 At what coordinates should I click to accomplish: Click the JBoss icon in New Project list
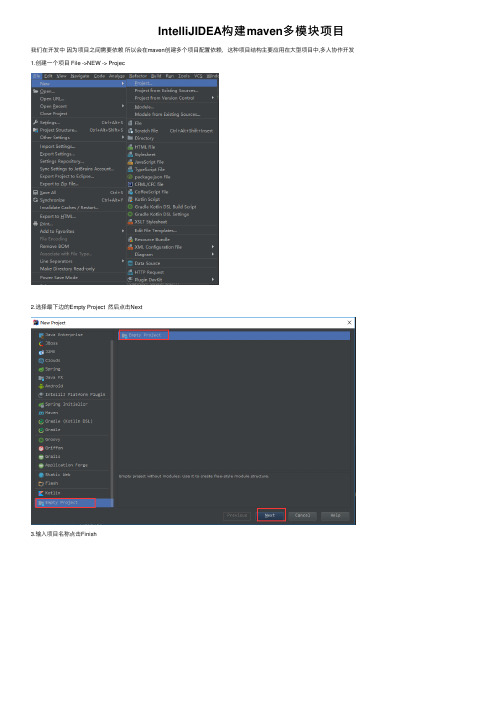tap(41, 343)
